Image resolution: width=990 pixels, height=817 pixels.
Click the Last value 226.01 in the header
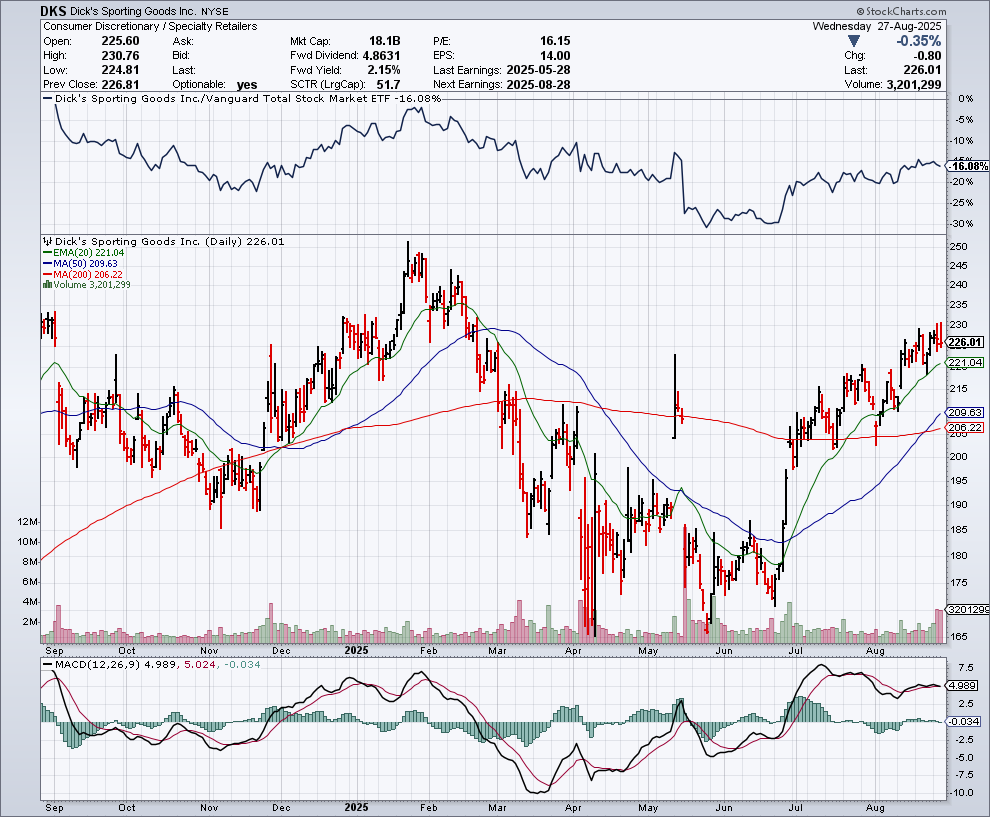click(922, 70)
